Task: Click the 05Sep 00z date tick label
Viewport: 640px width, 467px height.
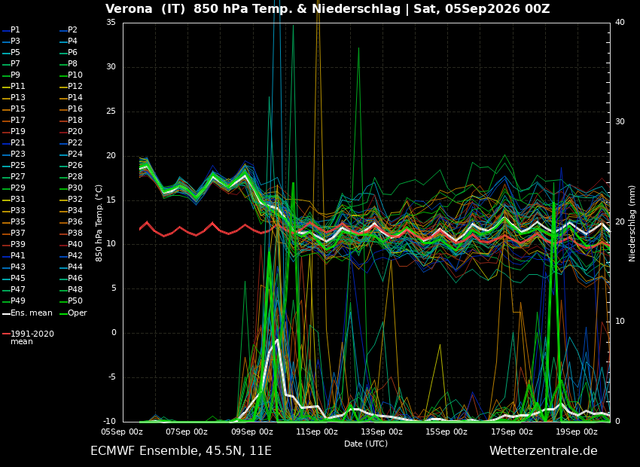Action: coord(122,432)
